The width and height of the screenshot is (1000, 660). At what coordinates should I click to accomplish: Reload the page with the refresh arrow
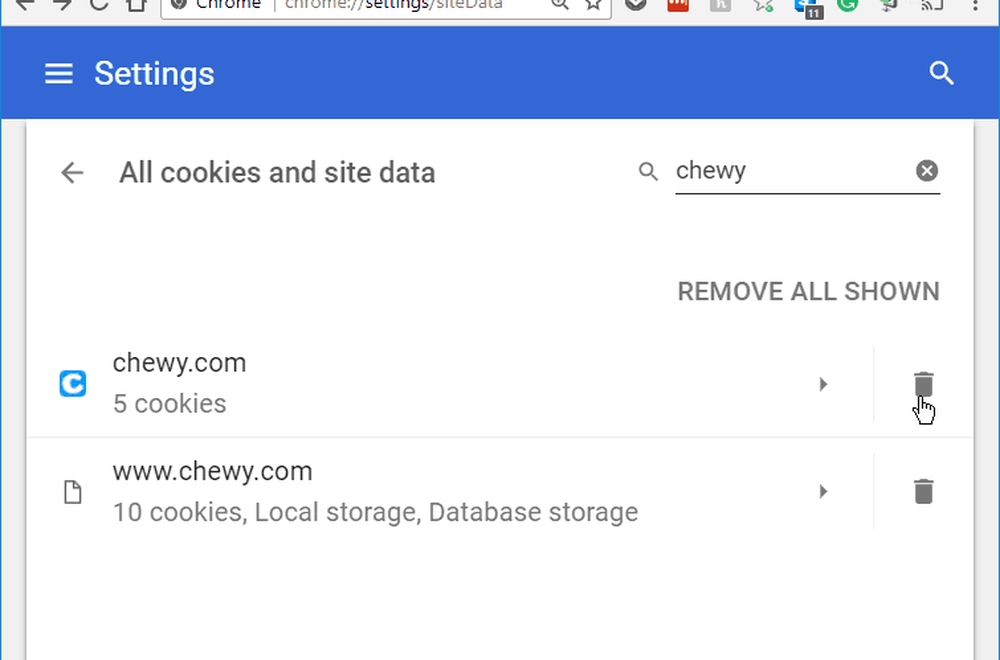click(98, 5)
